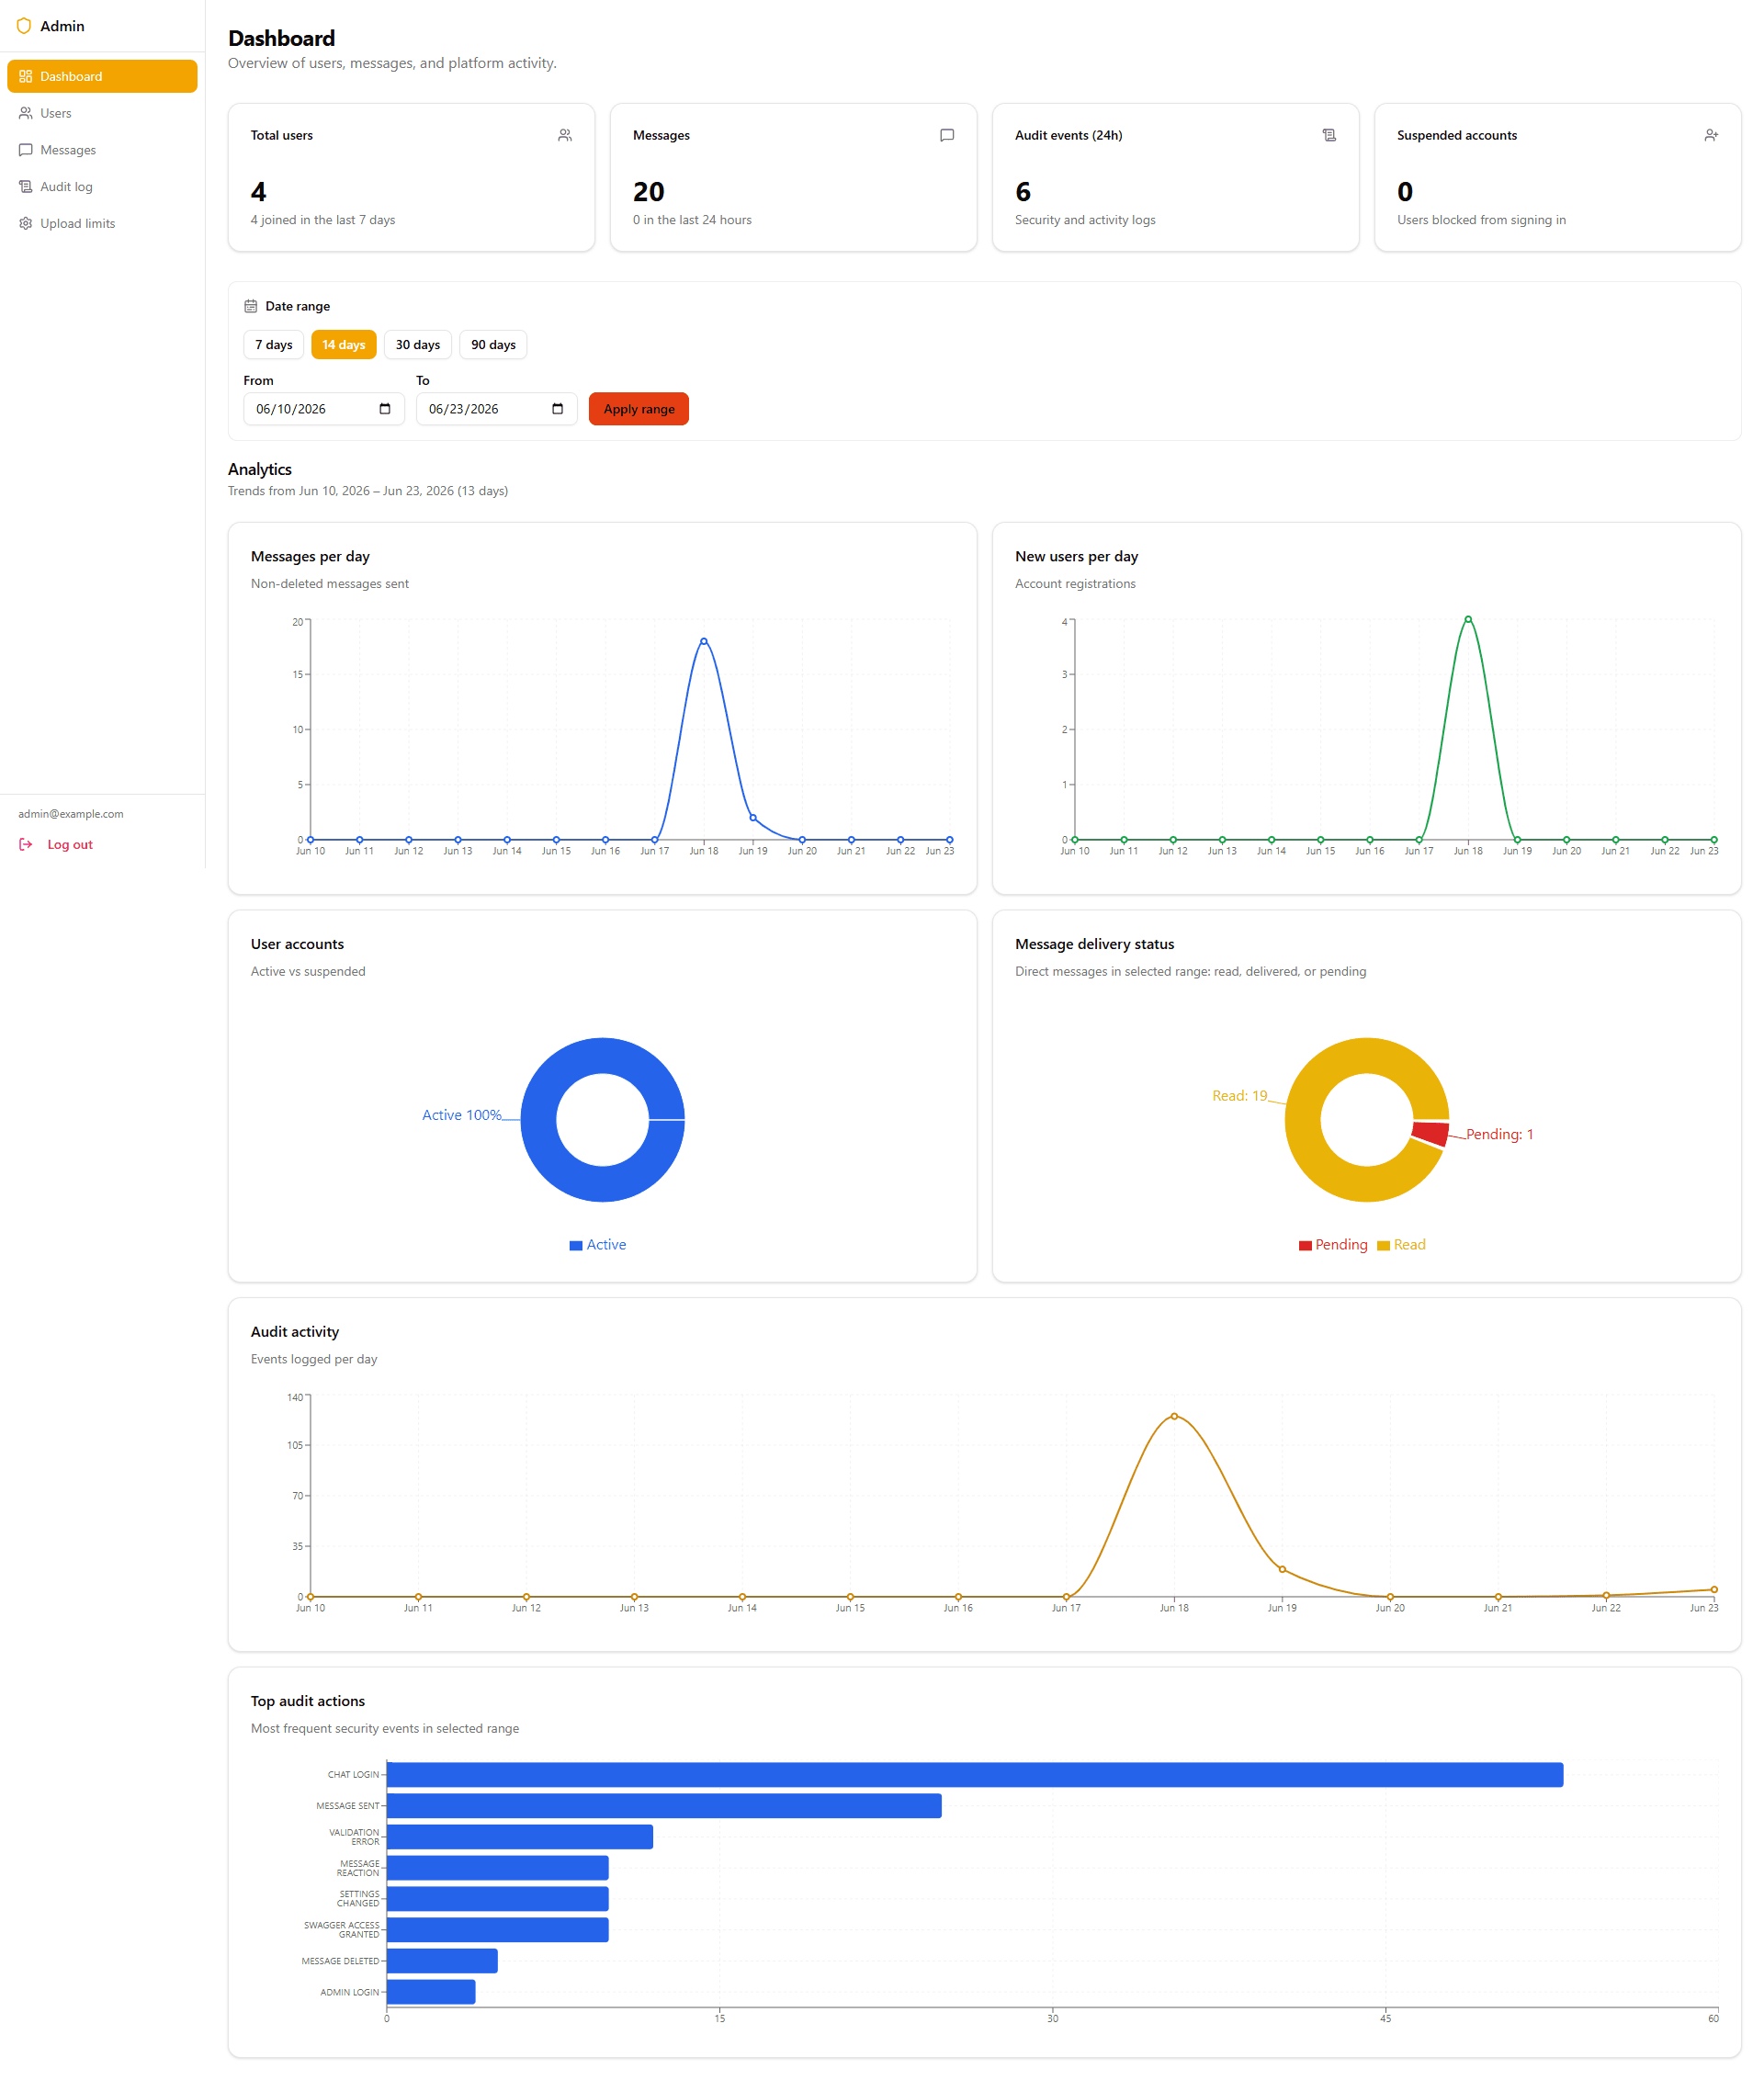The width and height of the screenshot is (1764, 2080).
Task: Click the user icon on Suspended accounts card
Action: (x=1711, y=135)
